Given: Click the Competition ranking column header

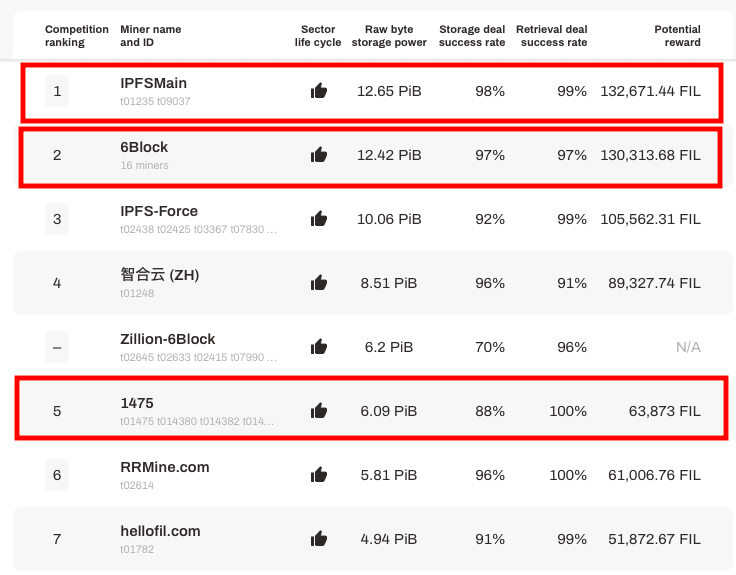Looking at the screenshot, I should [77, 36].
